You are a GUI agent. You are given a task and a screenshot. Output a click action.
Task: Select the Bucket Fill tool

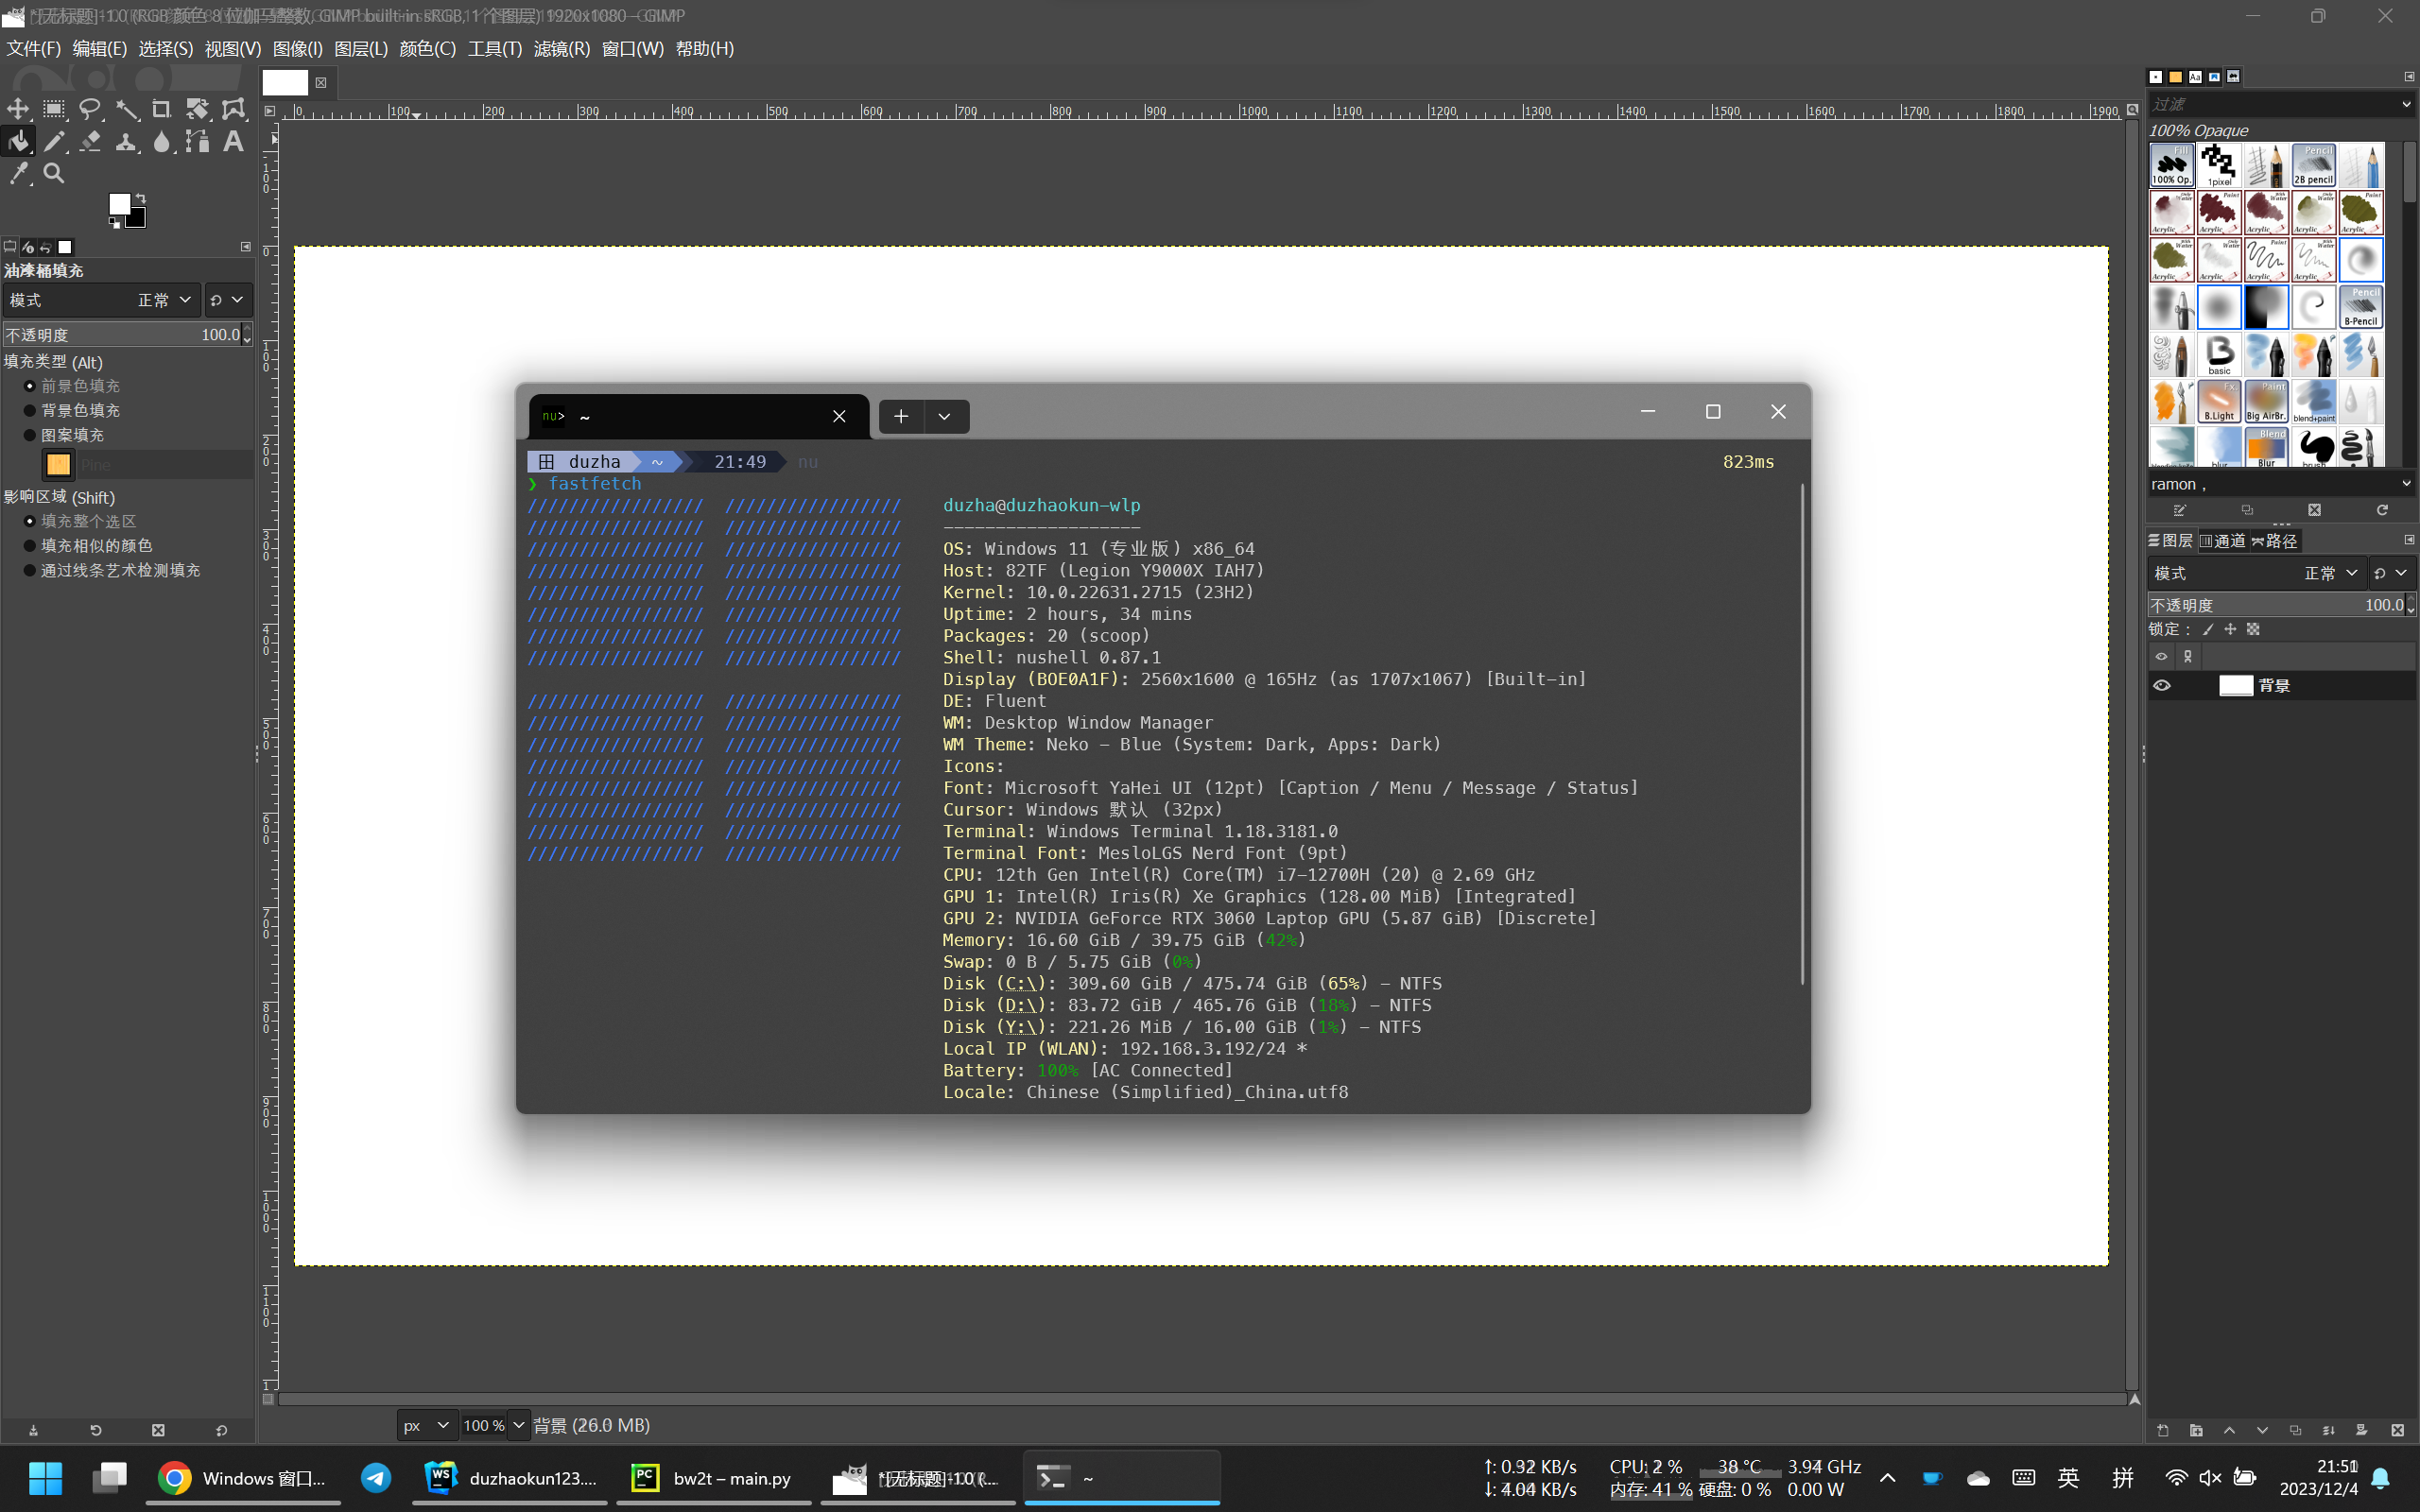coord(18,141)
